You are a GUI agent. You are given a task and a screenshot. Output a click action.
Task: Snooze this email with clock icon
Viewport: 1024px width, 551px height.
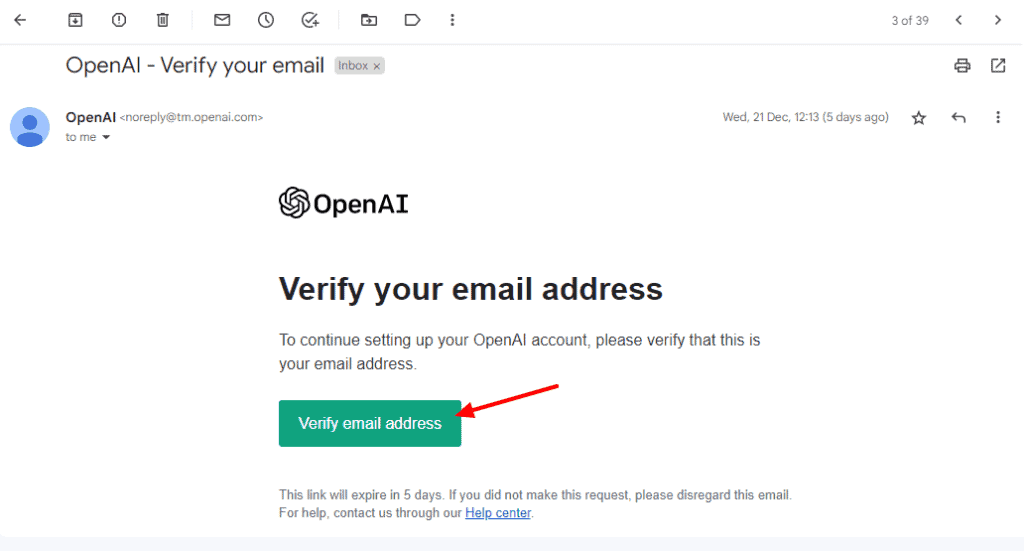266,20
